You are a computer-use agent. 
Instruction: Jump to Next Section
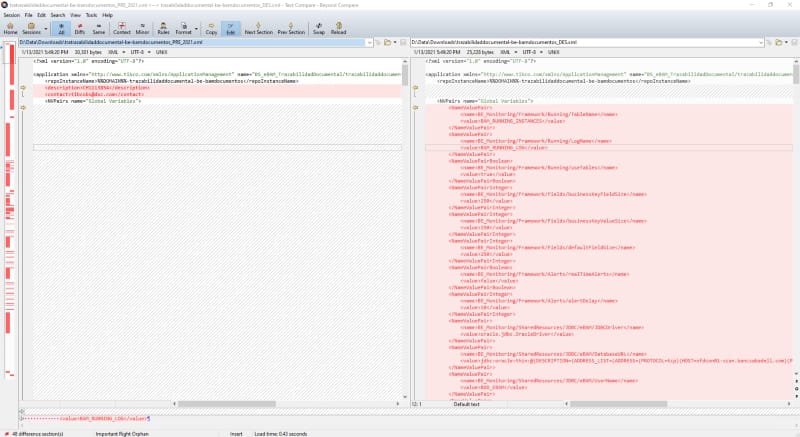click(x=257, y=28)
